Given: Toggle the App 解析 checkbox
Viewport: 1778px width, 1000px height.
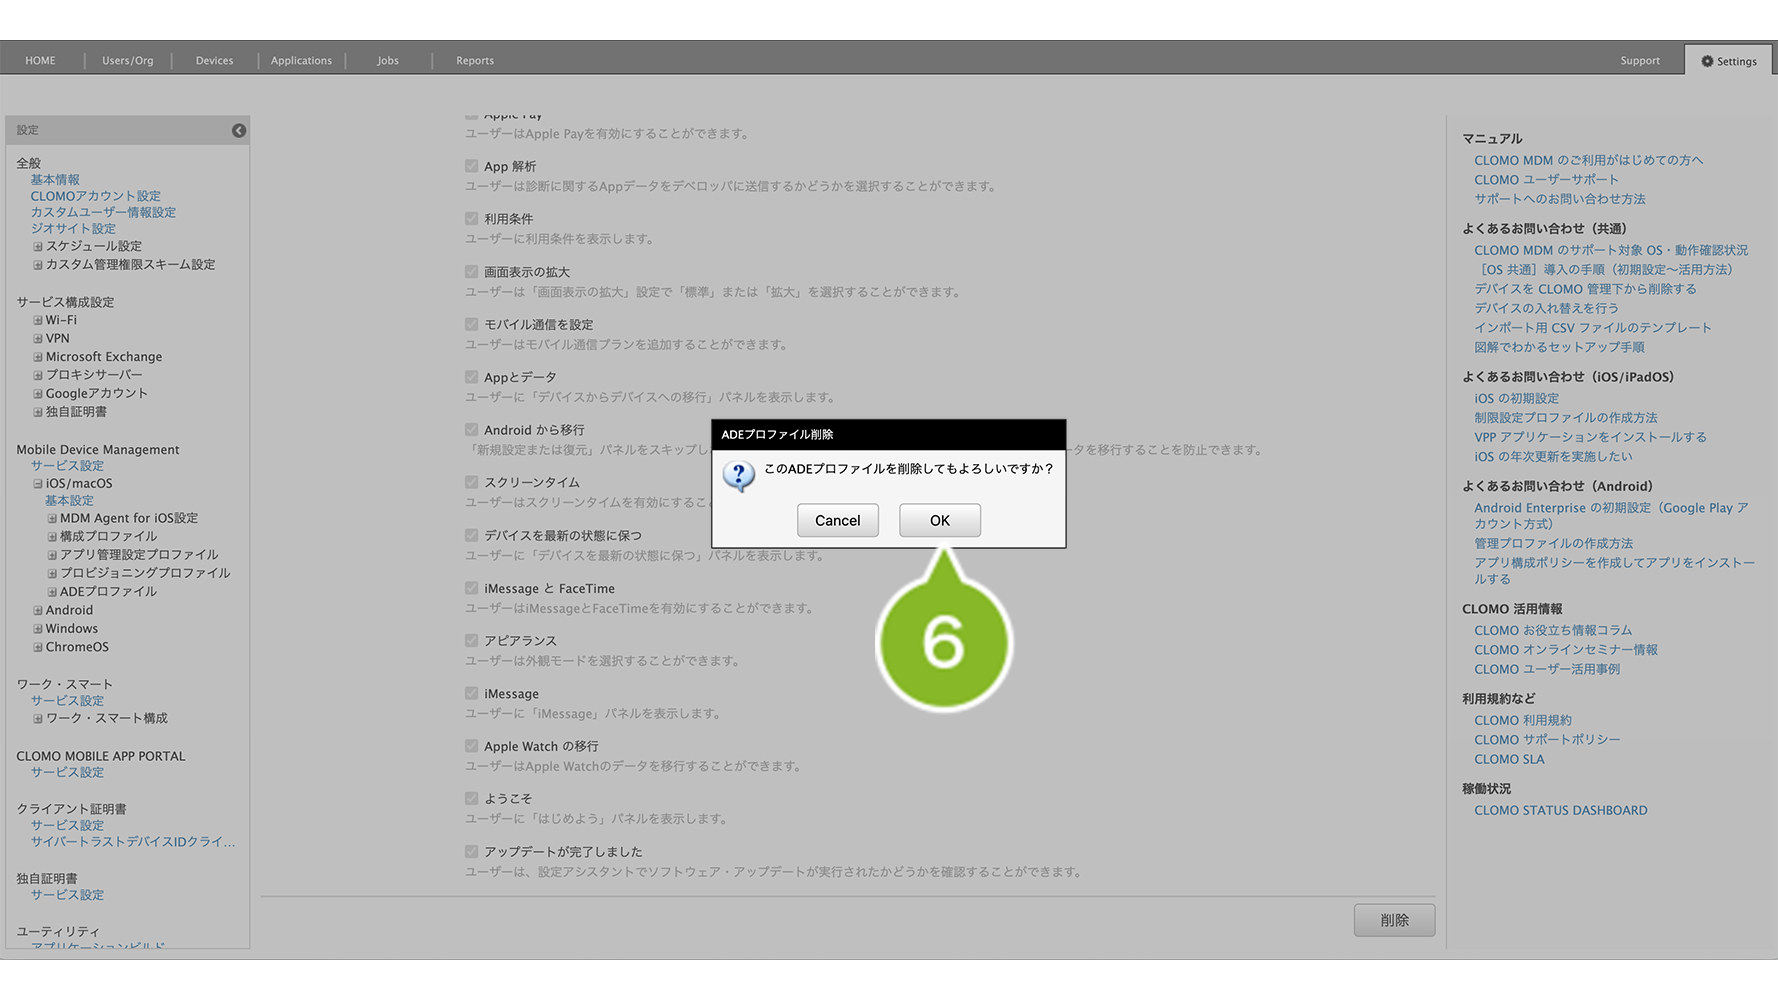Looking at the screenshot, I should [x=471, y=166].
